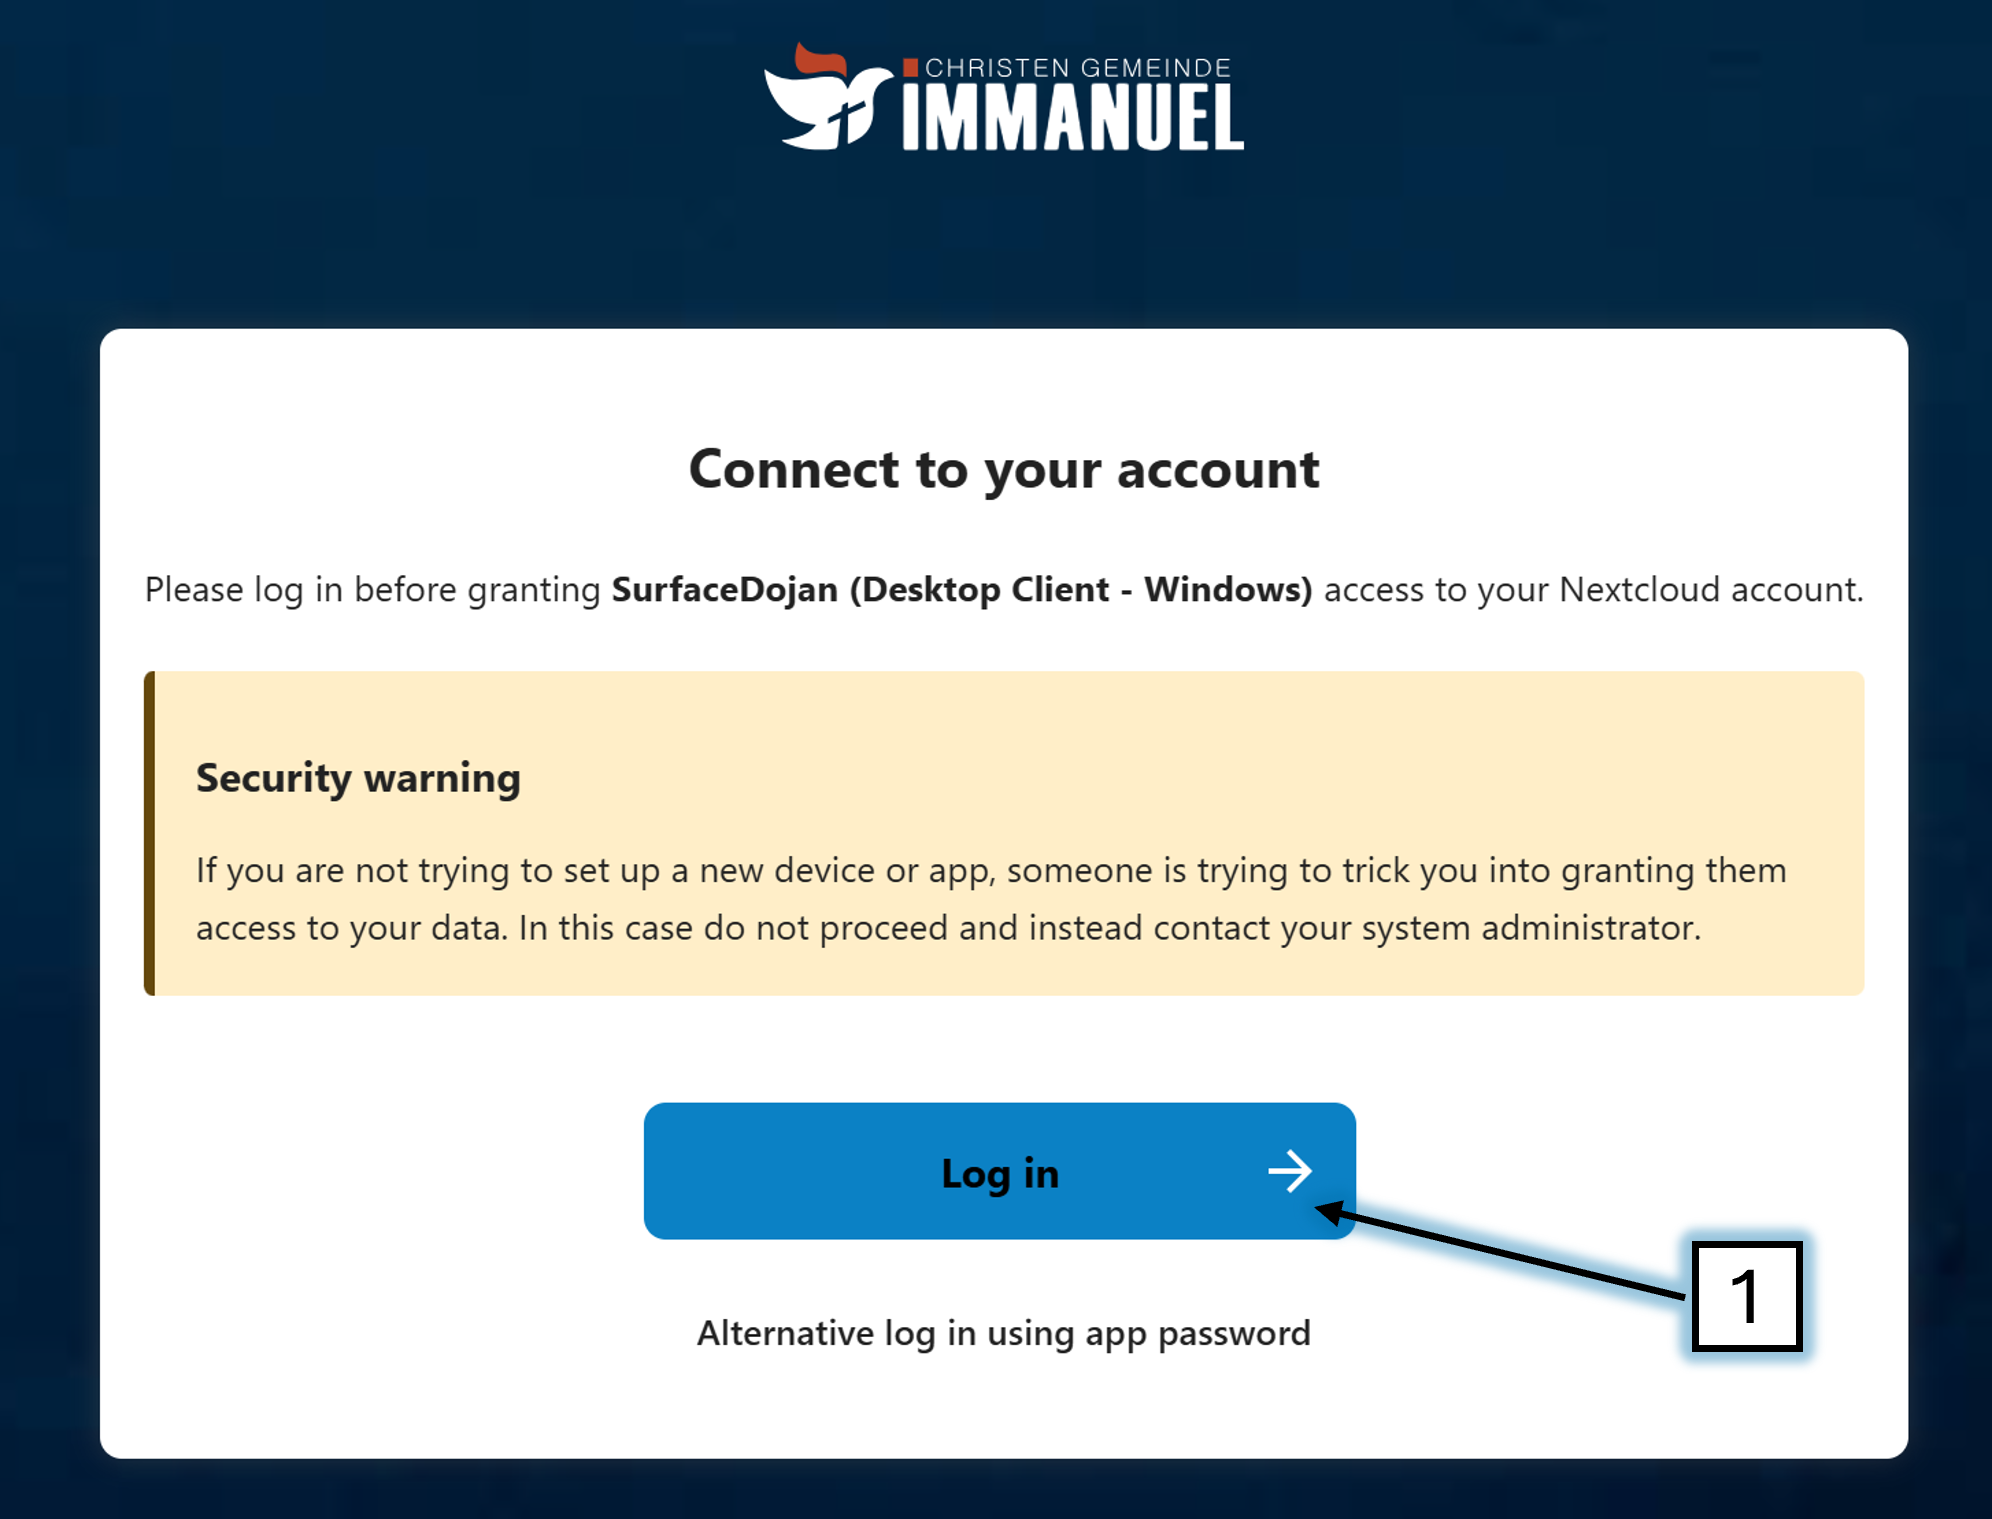Image resolution: width=1992 pixels, height=1519 pixels.
Task: Click the CHRISTEN GEMEINDE text in logo
Action: tap(1077, 68)
